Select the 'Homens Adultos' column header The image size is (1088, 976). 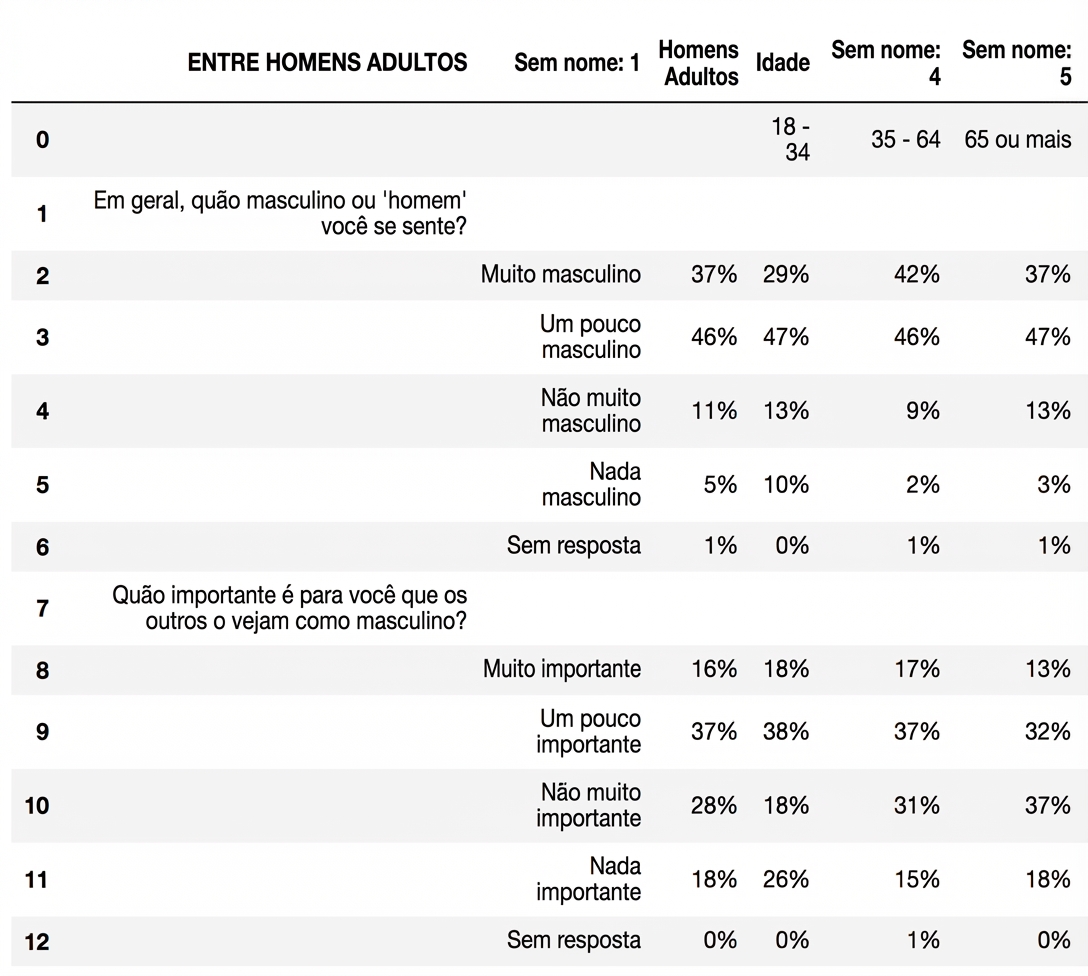point(701,63)
